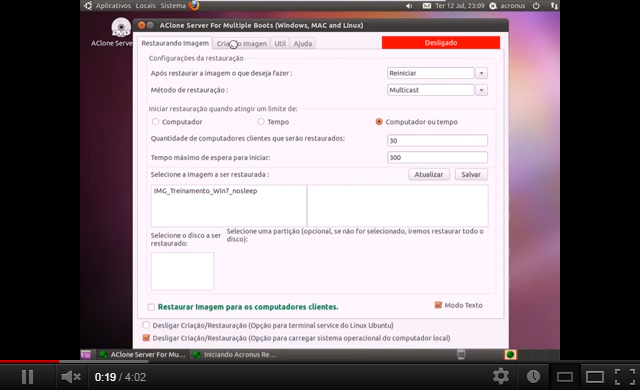
Task: Go fullscreen with the player's fullscreen icon
Action: coord(625,377)
